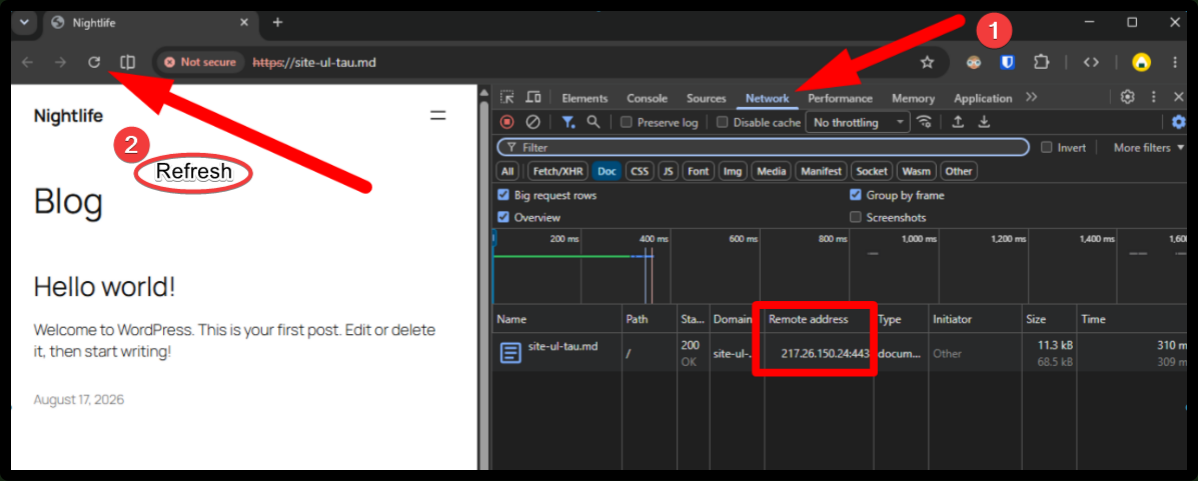Uncheck Group by frame
Viewport: 1198px width, 481px height.
(855, 195)
